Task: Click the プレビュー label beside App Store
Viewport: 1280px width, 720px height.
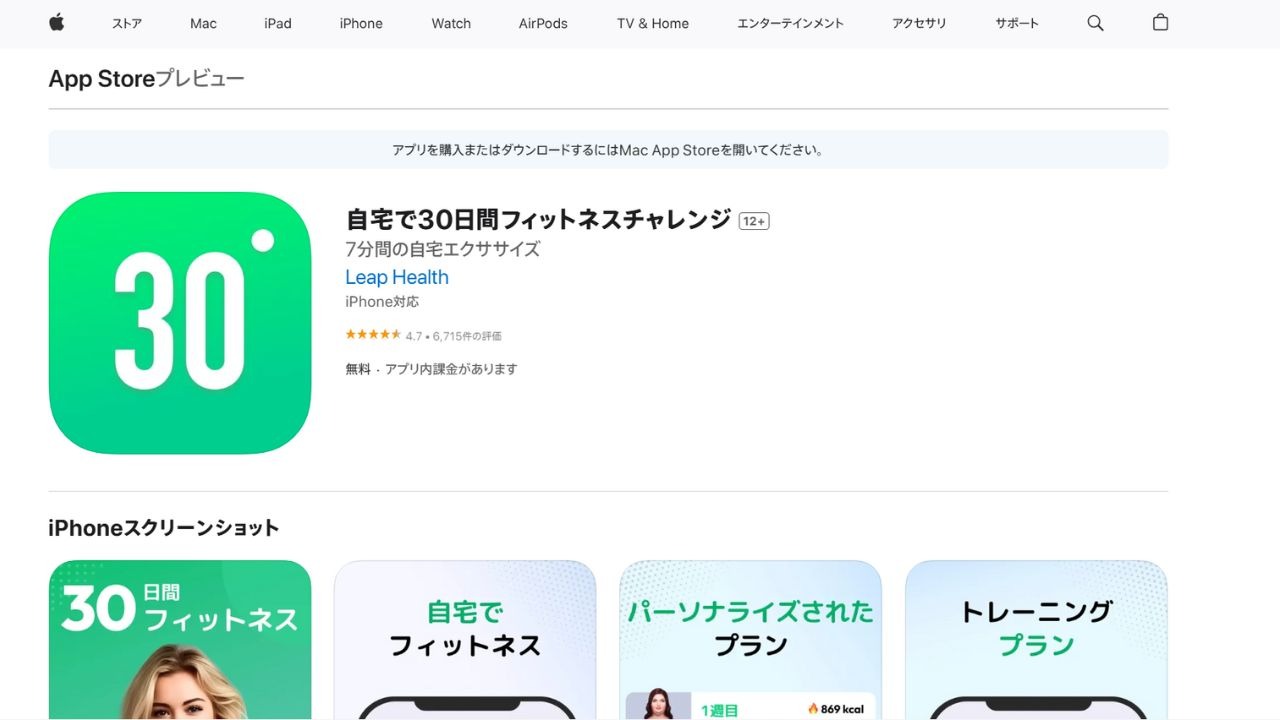Action: [x=200, y=79]
